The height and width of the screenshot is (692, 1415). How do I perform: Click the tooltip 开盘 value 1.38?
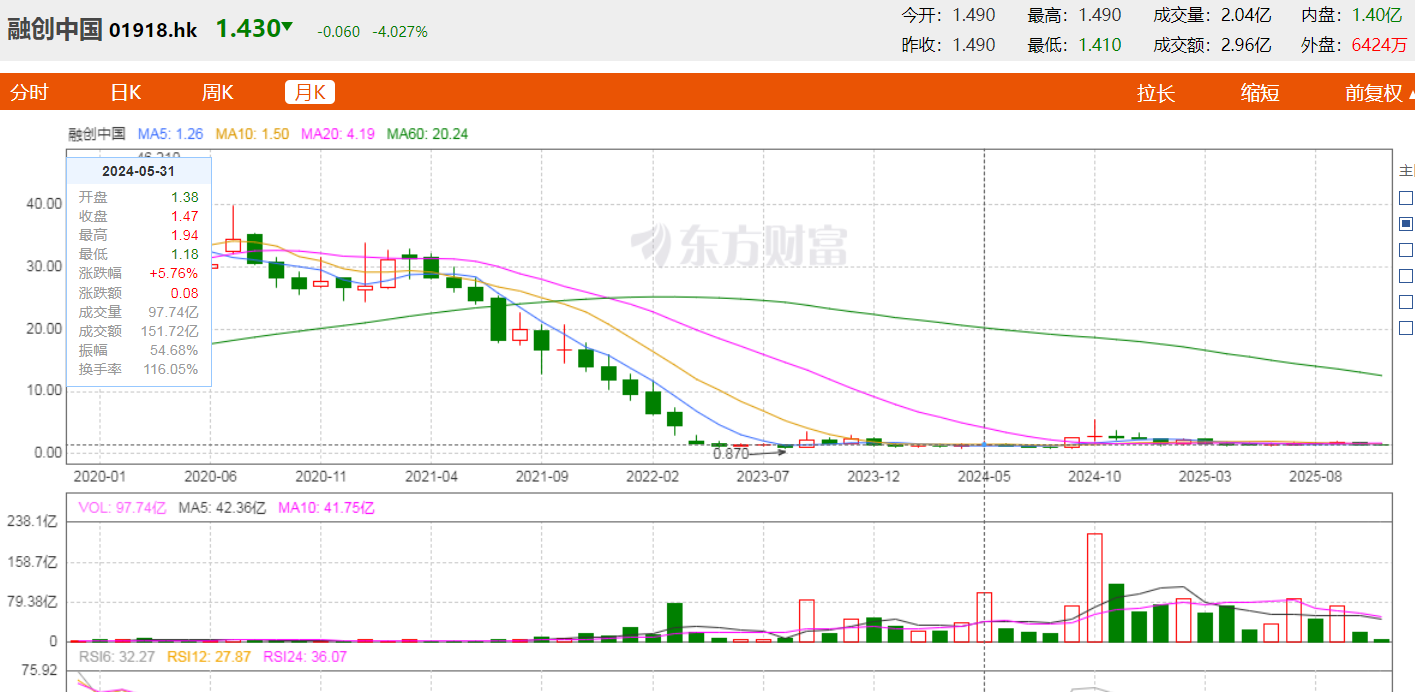click(x=185, y=198)
